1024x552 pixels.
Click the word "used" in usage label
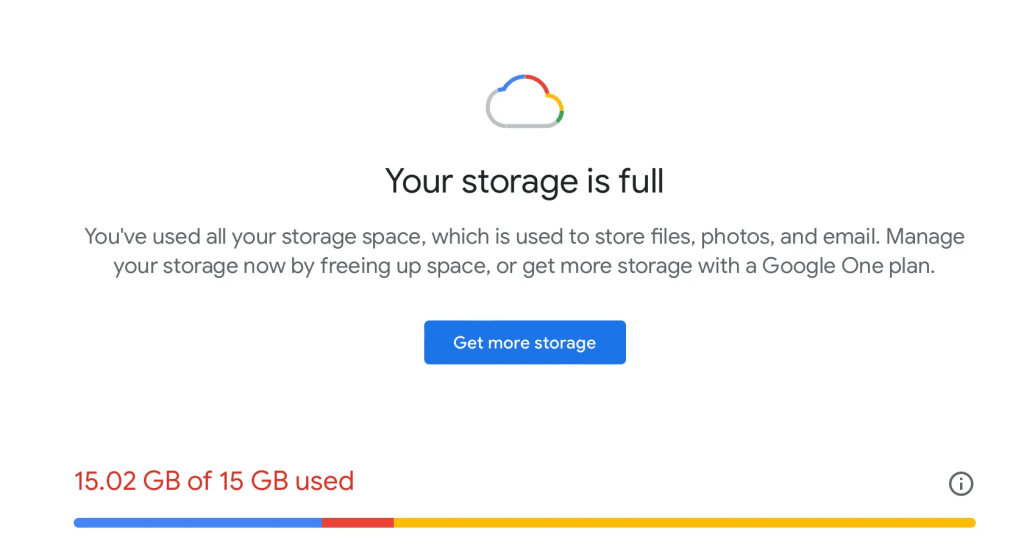coord(324,481)
